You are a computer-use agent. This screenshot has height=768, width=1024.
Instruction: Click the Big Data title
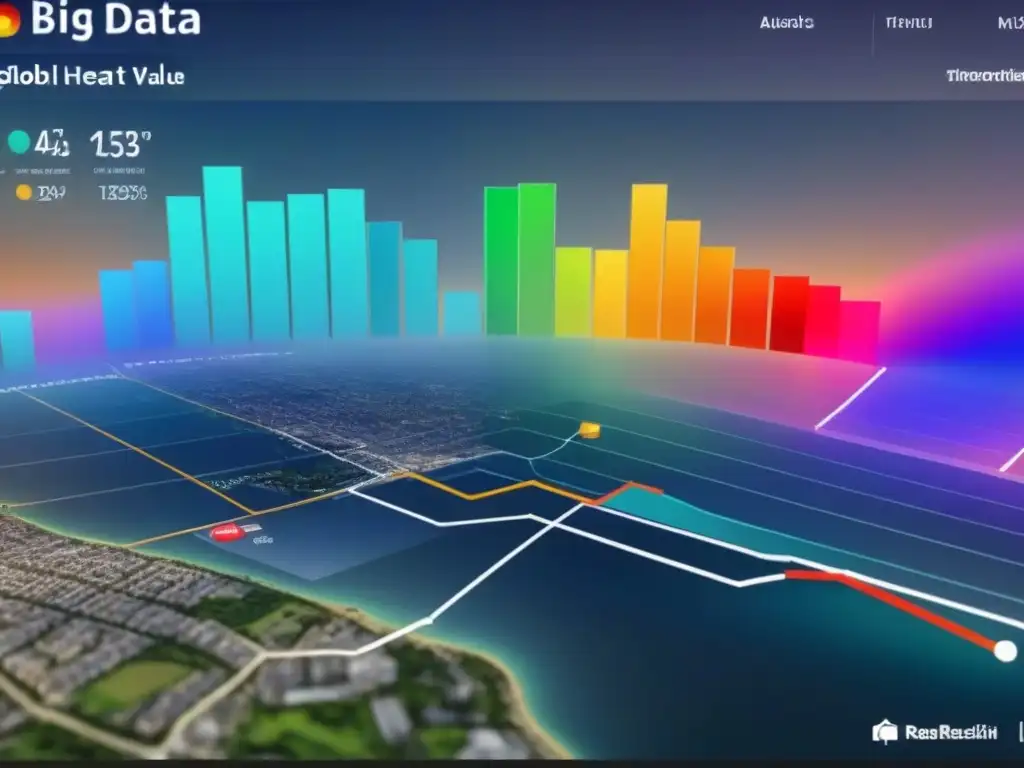click(115, 20)
